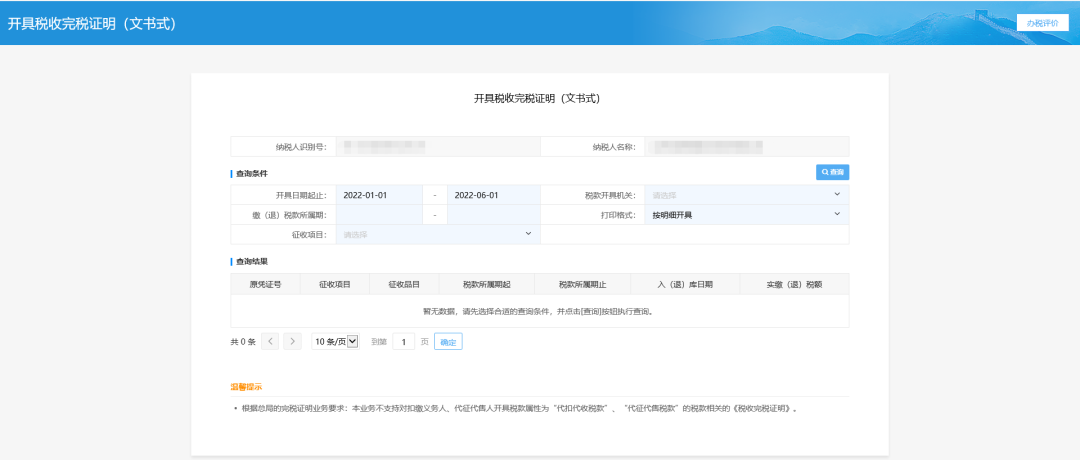
Task: Open the 10条/页 page size selector
Action: pyautogui.click(x=334, y=341)
